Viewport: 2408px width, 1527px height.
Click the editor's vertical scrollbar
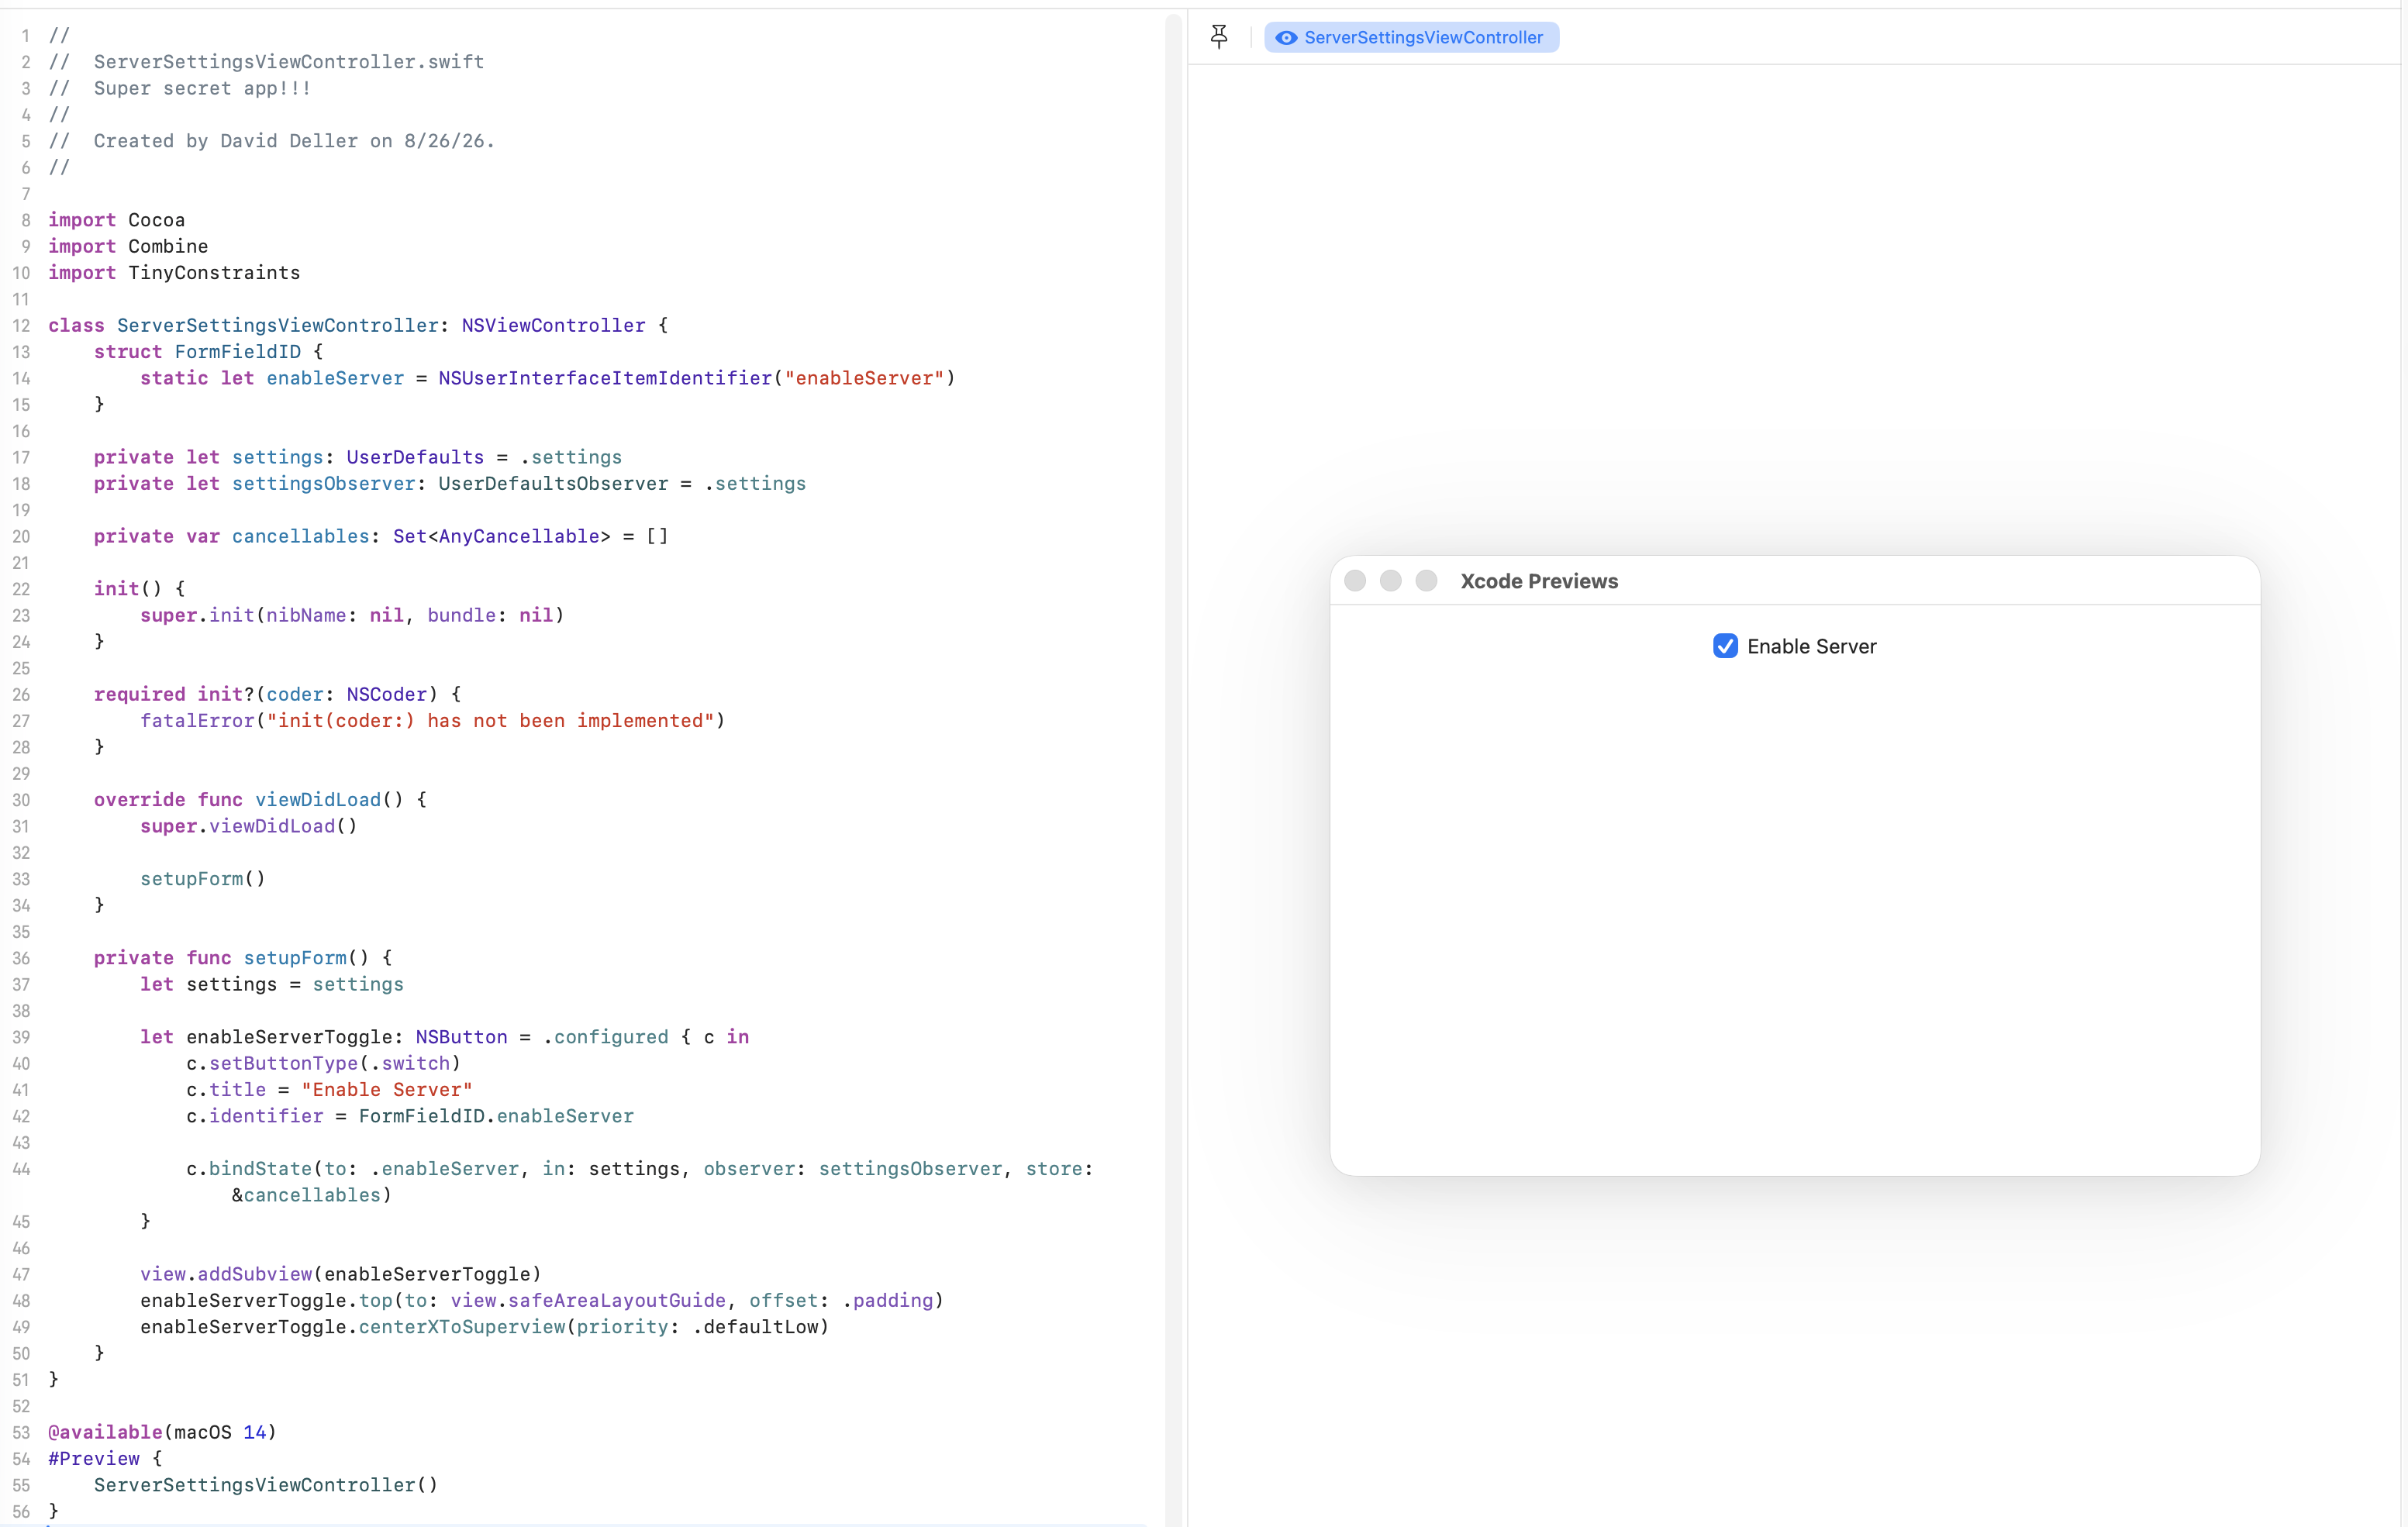click(1174, 768)
